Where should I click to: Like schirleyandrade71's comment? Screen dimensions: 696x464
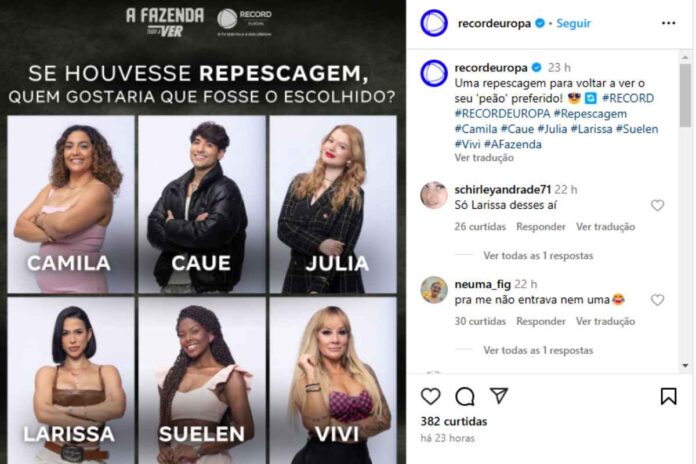(x=657, y=205)
